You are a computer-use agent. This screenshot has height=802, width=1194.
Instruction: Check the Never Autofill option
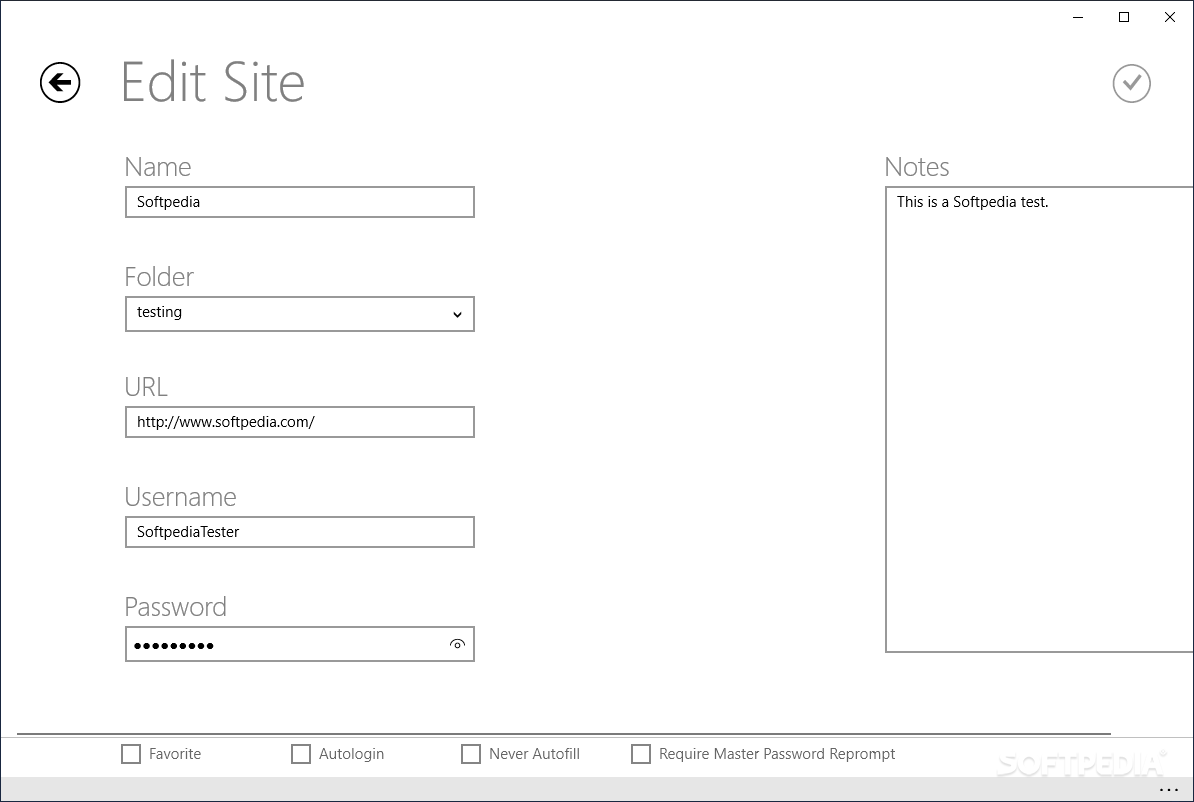(x=471, y=754)
